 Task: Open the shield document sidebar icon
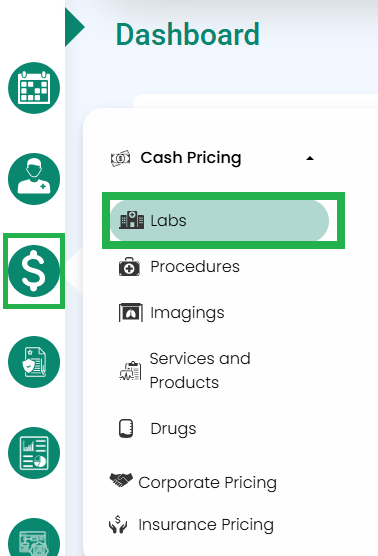[34, 362]
